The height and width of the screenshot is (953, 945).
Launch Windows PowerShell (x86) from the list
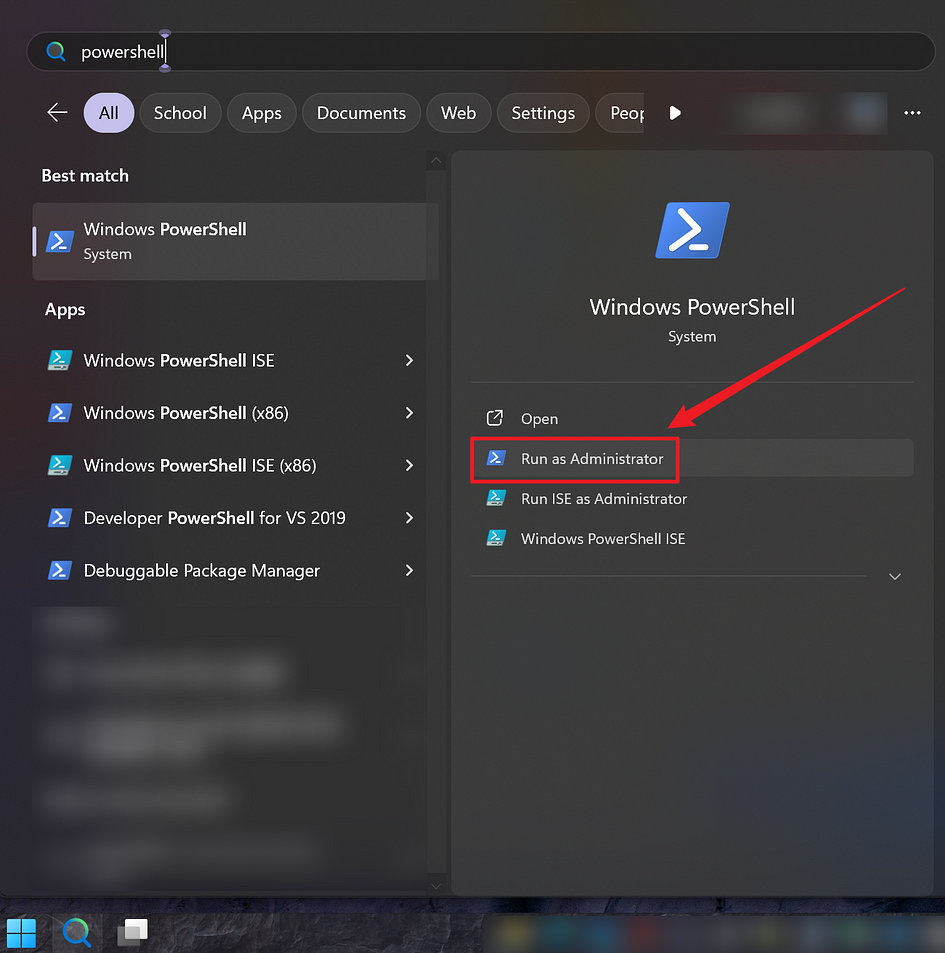(231, 413)
